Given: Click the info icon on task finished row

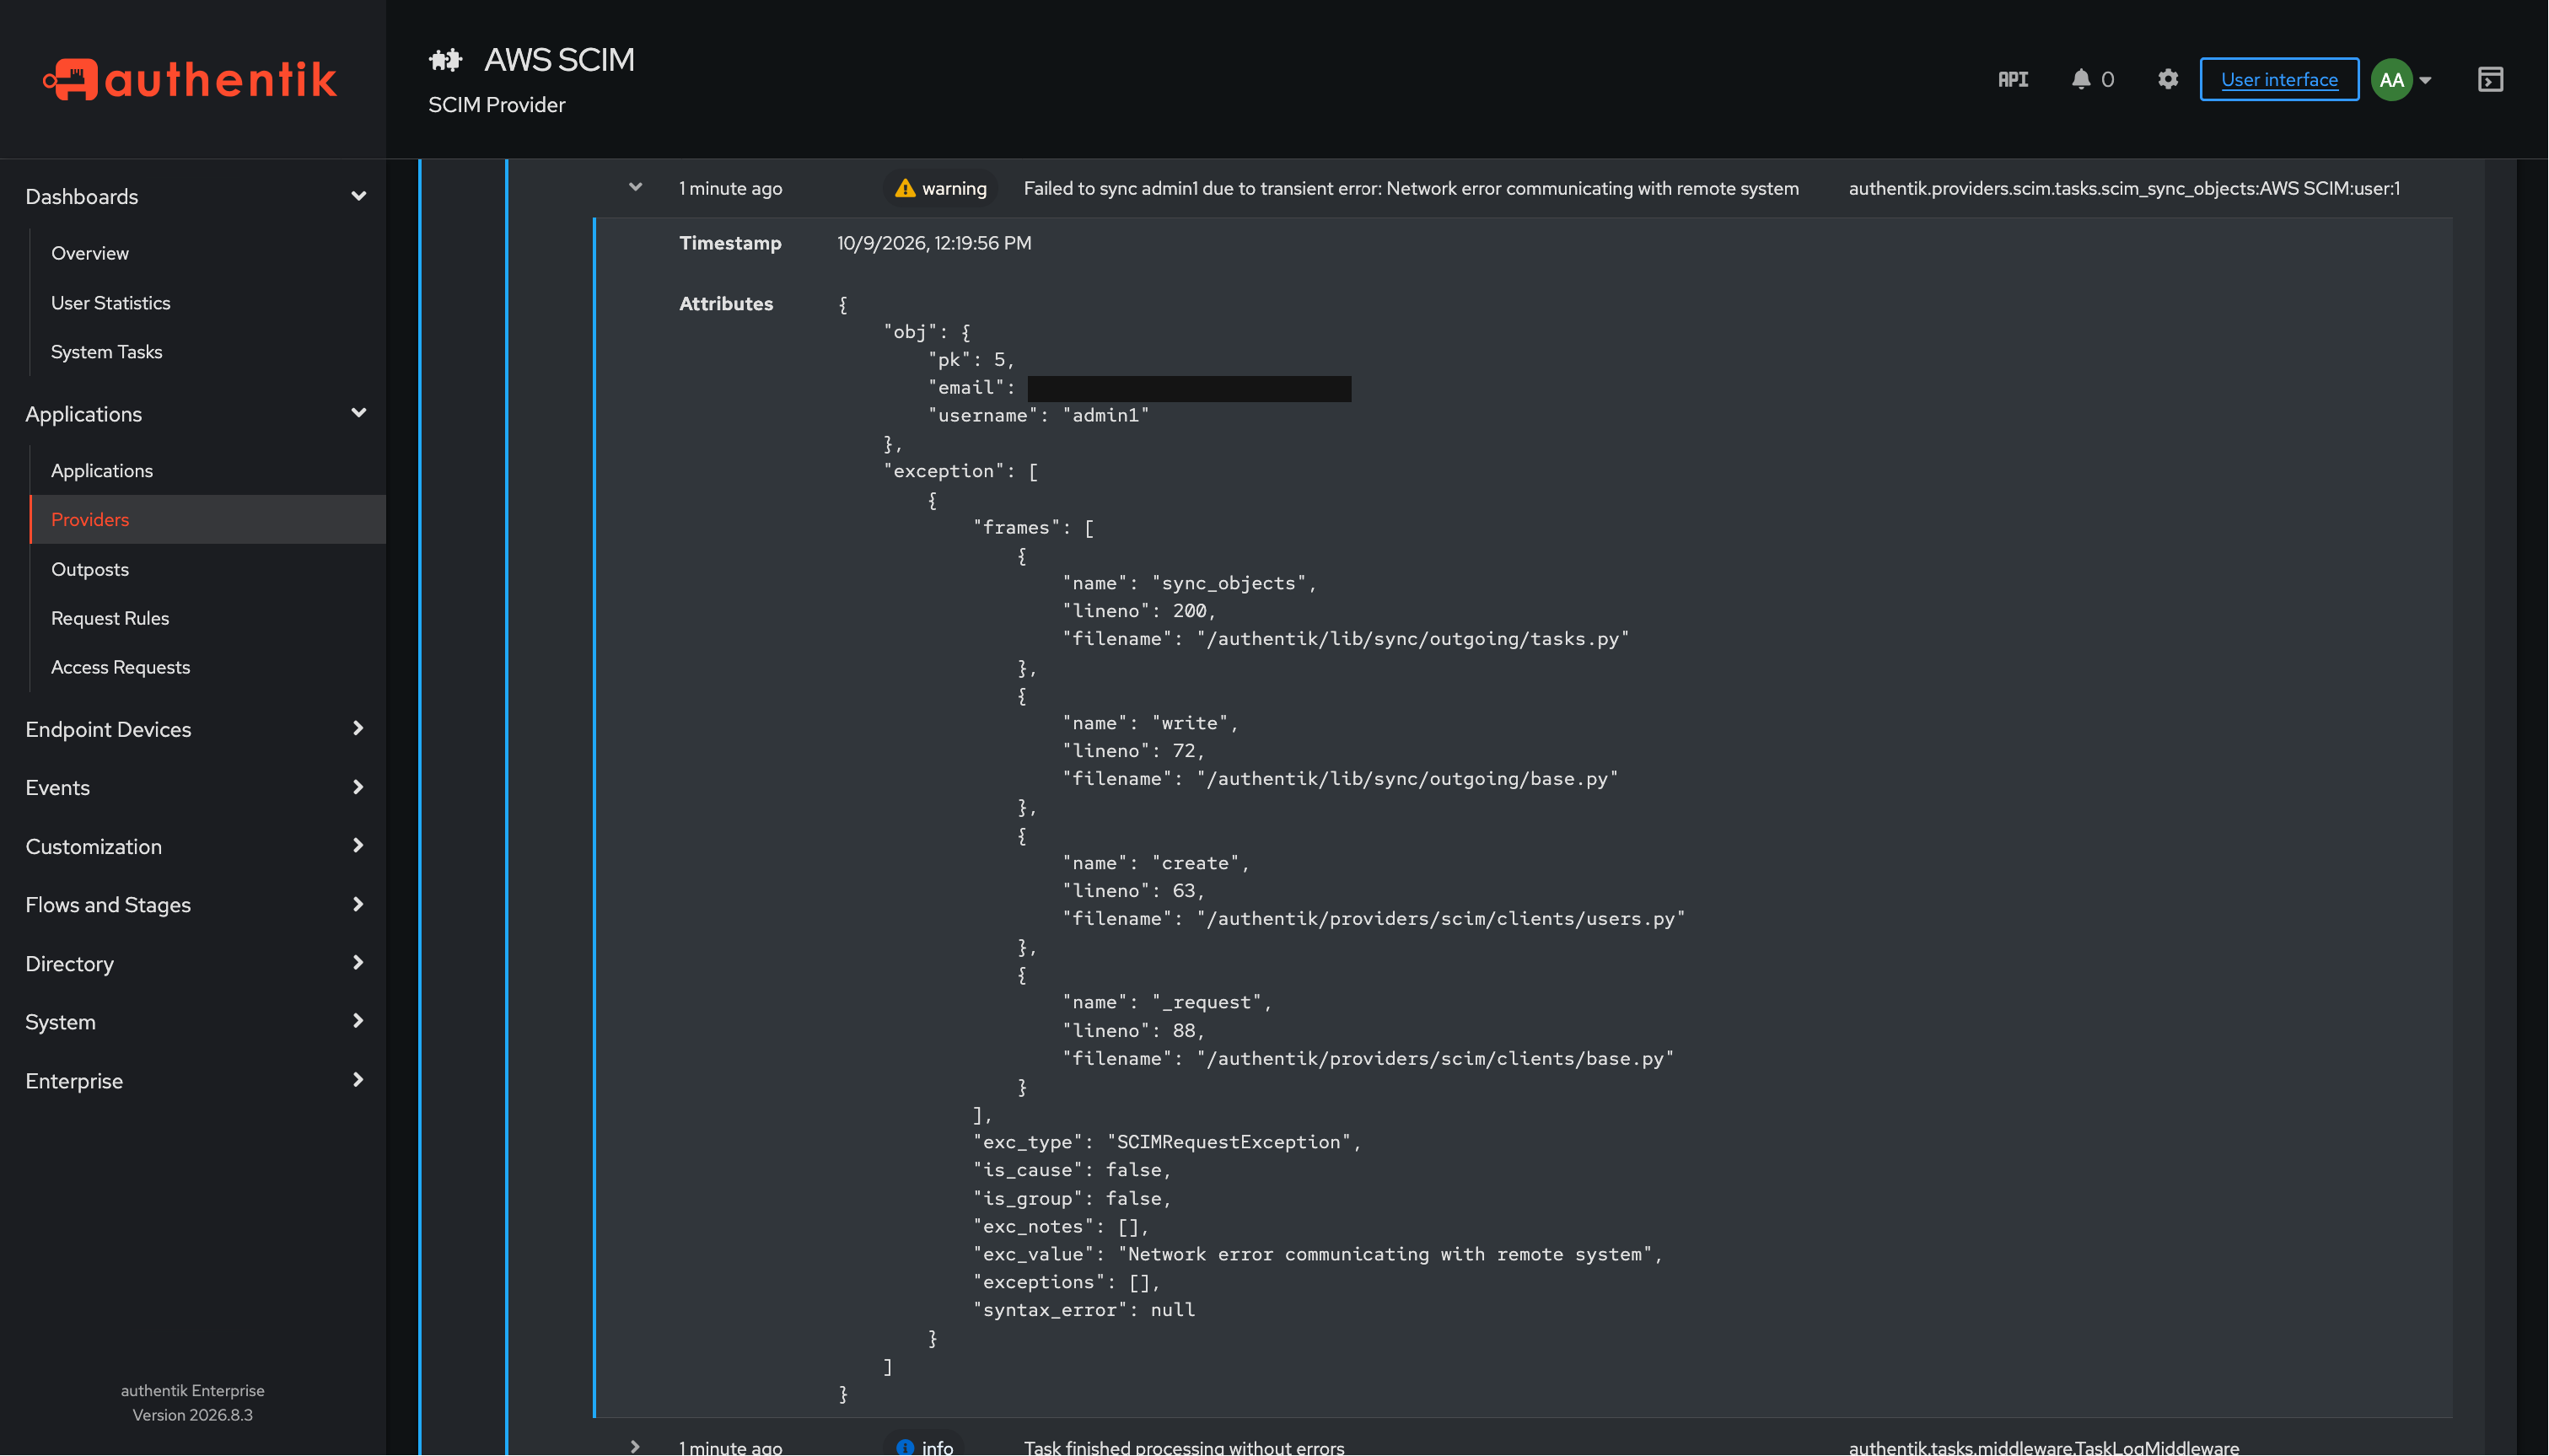Looking at the screenshot, I should (x=904, y=1446).
